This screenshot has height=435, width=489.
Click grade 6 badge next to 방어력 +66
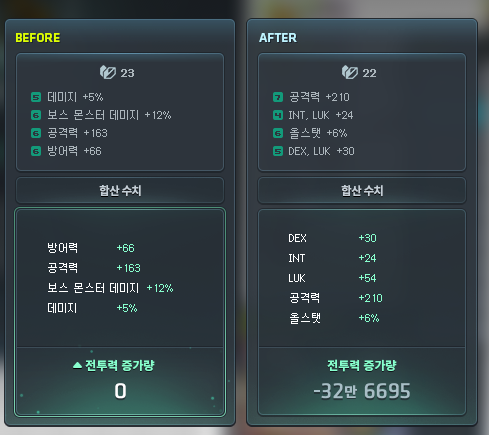pyautogui.click(x=36, y=151)
